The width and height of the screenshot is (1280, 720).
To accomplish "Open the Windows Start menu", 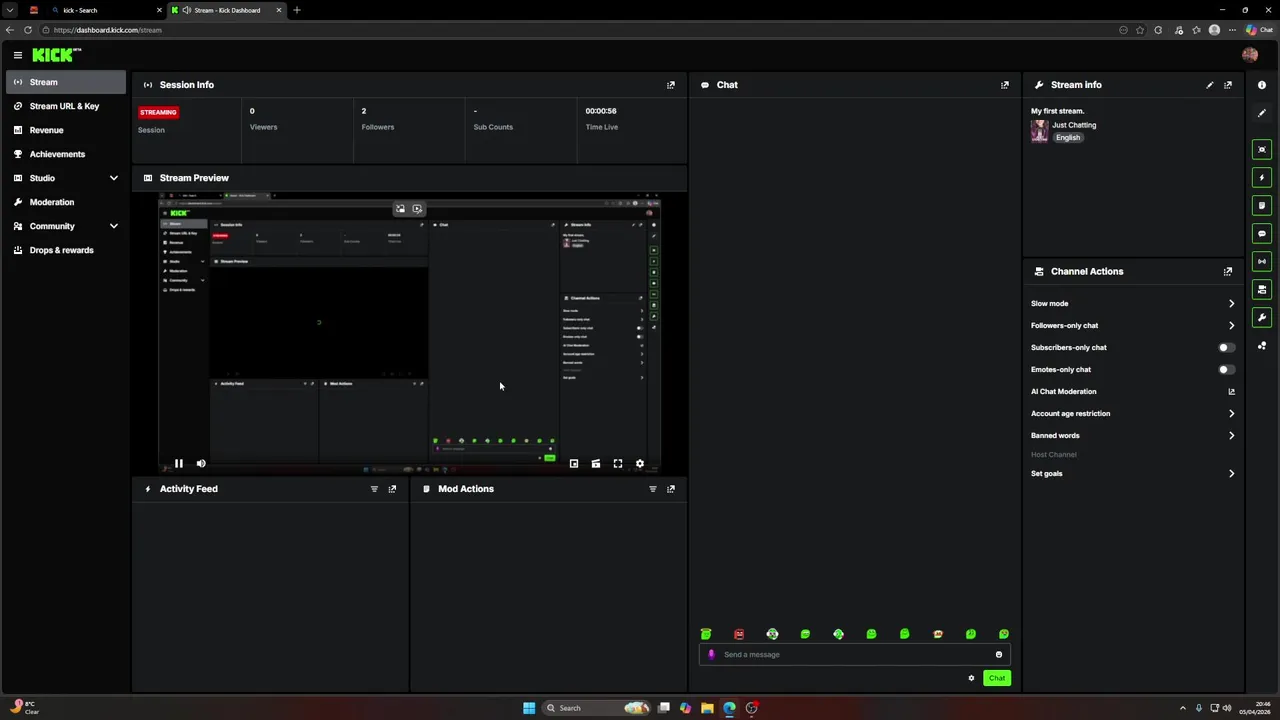I will [529, 708].
